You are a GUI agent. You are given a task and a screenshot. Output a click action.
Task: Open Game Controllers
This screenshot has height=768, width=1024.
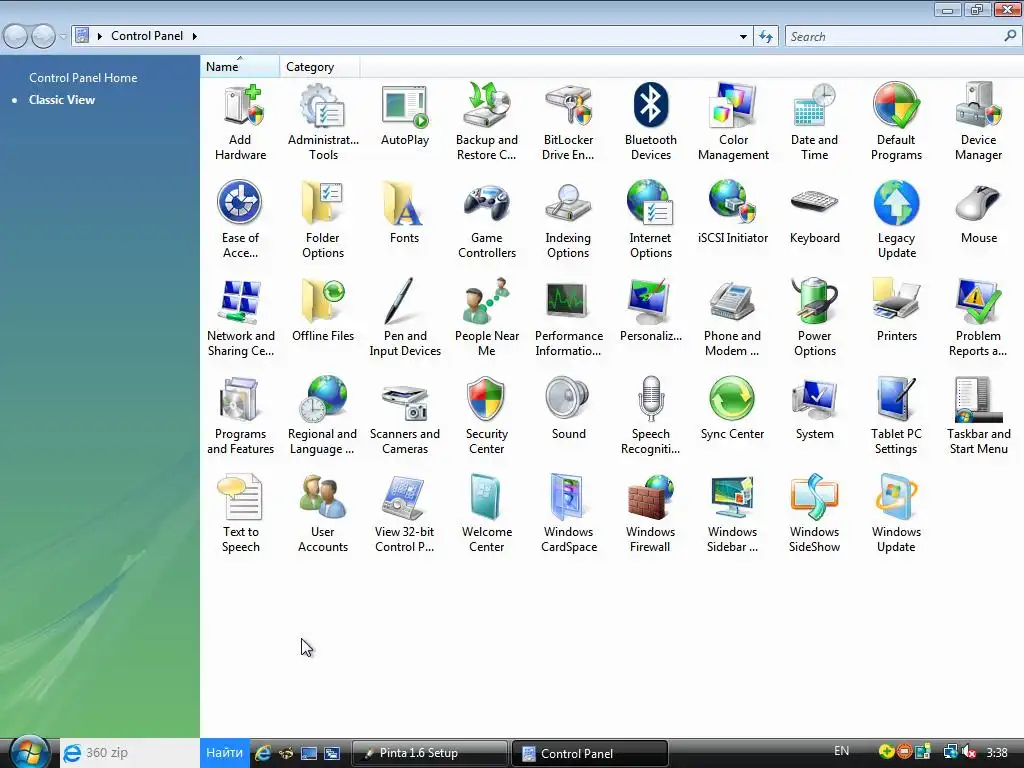(487, 219)
